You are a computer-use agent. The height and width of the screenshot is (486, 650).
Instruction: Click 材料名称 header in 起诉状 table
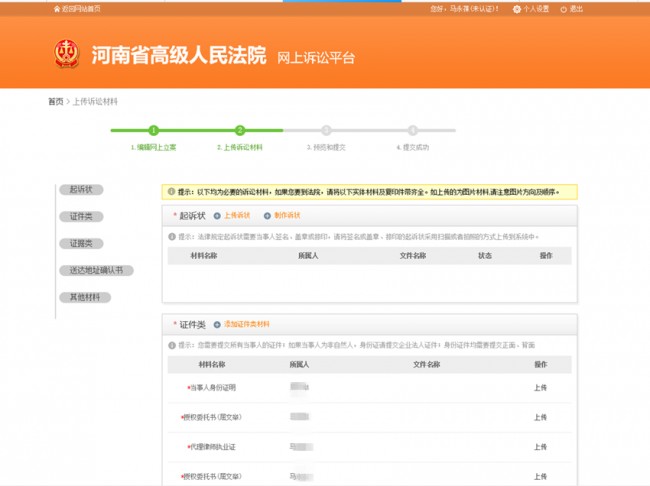[x=204, y=255]
